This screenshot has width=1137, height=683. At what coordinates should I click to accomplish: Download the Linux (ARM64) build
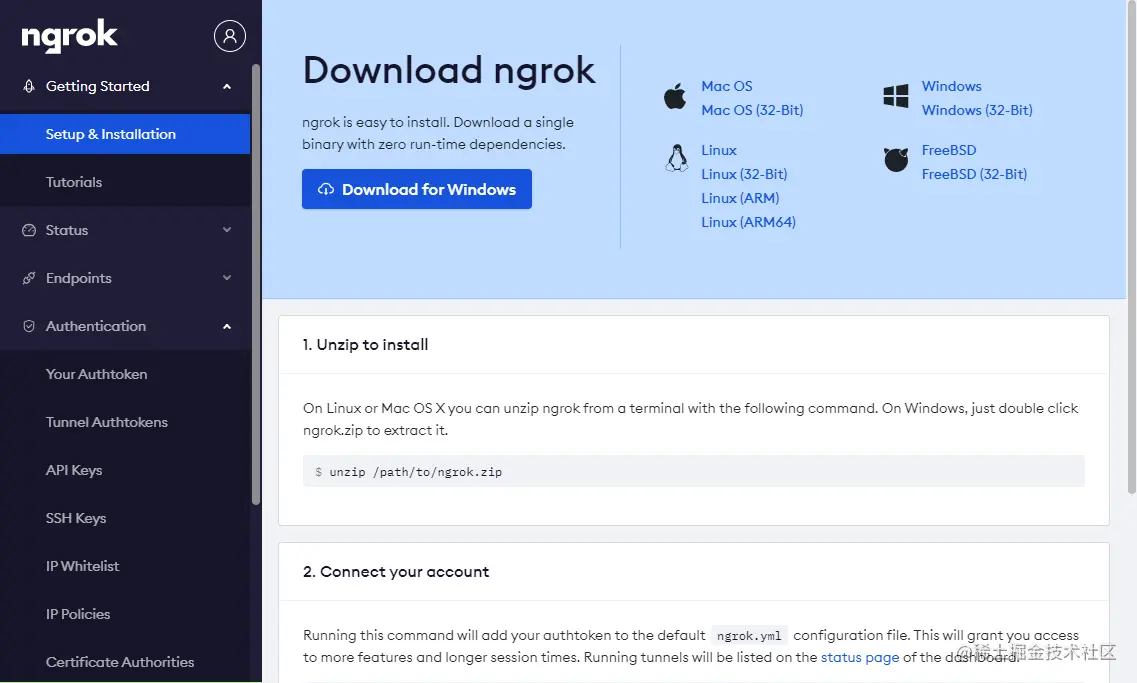[x=748, y=222]
